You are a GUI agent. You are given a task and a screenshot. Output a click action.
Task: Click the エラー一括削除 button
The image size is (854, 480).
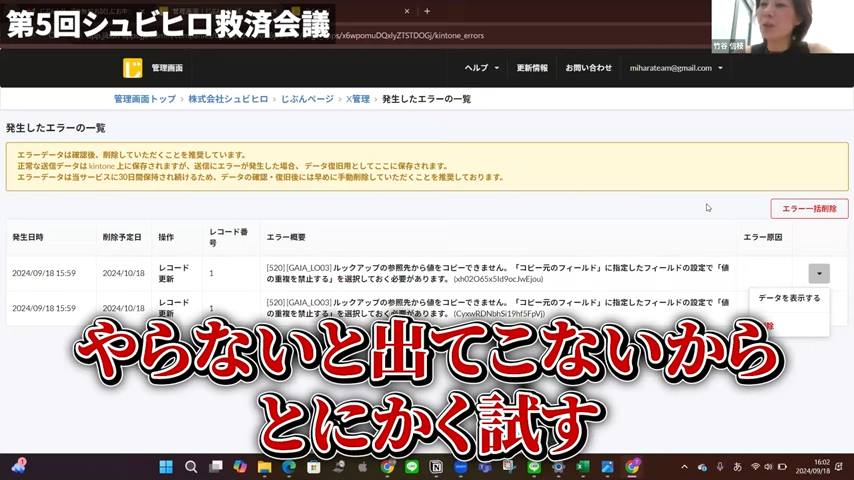[x=809, y=209]
